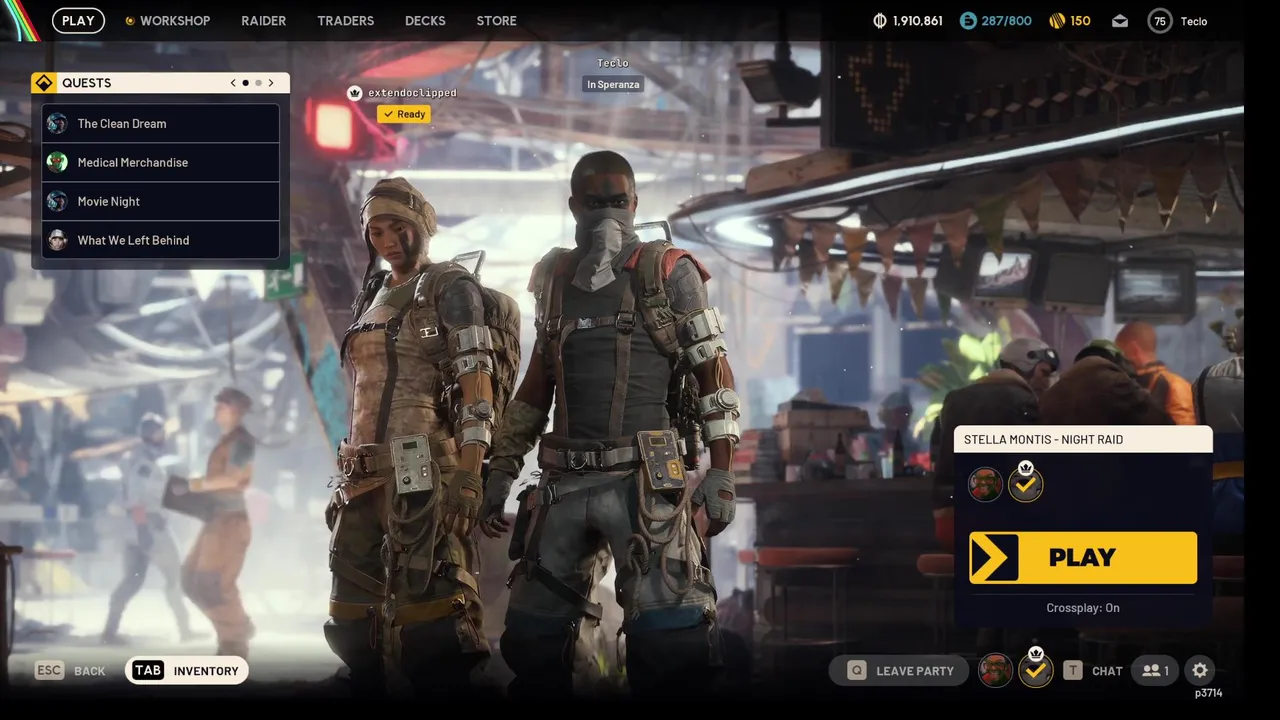The width and height of the screenshot is (1280, 720).
Task: Click the In Speranza status label
Action: pos(612,84)
